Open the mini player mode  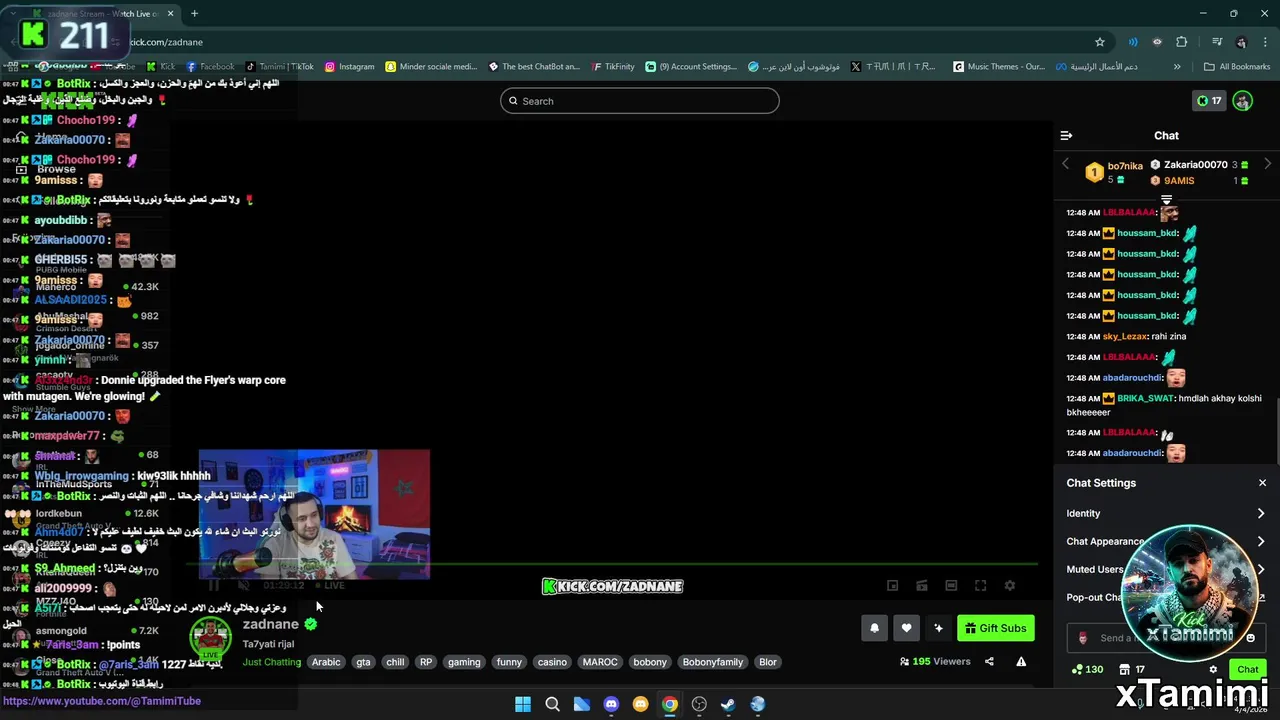click(x=892, y=586)
